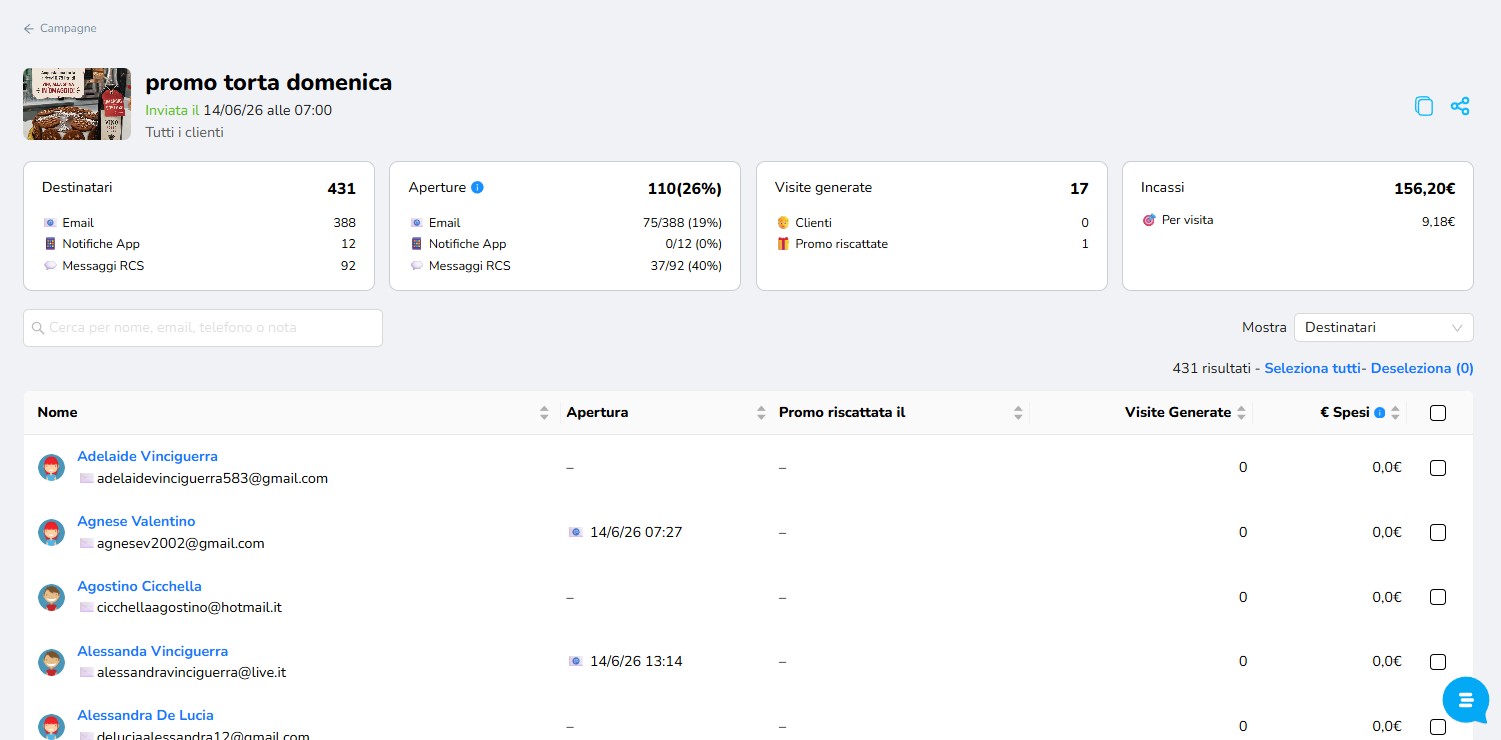This screenshot has width=1501, height=740.
Task: Click the '37/92 (40%)' RCS opens value
Action: (x=686, y=266)
